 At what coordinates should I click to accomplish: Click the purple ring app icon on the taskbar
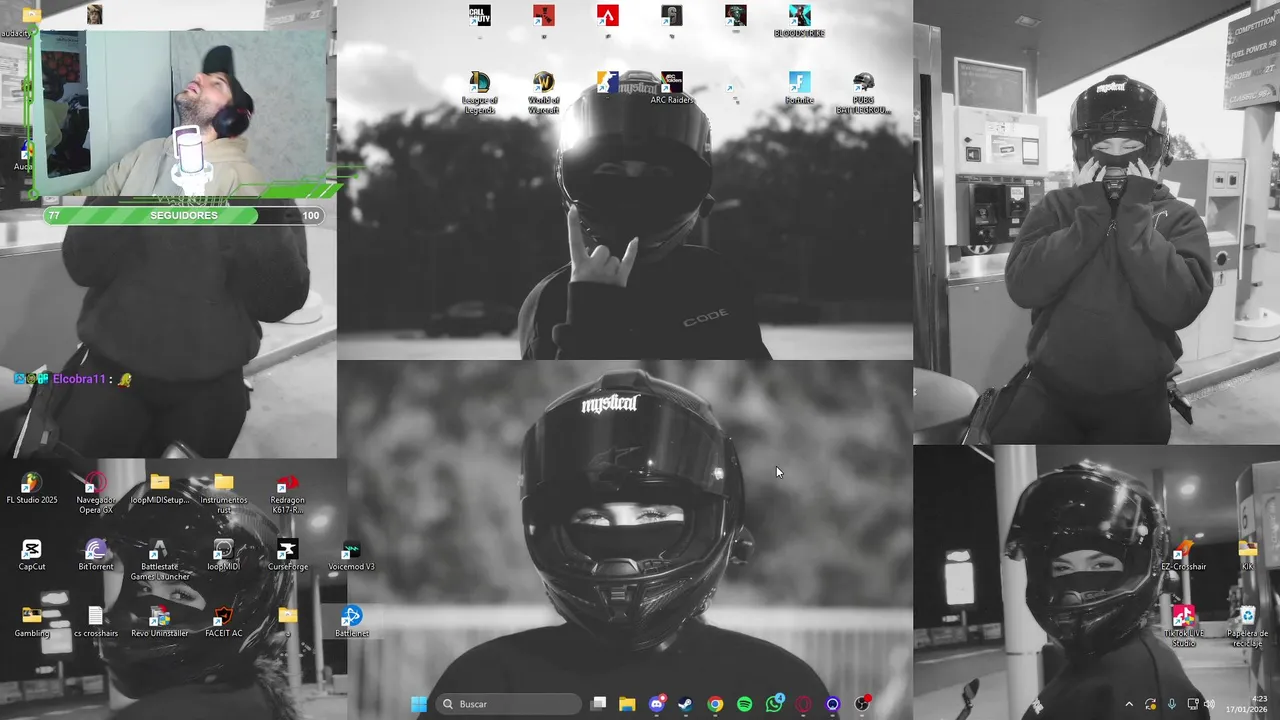(x=833, y=704)
